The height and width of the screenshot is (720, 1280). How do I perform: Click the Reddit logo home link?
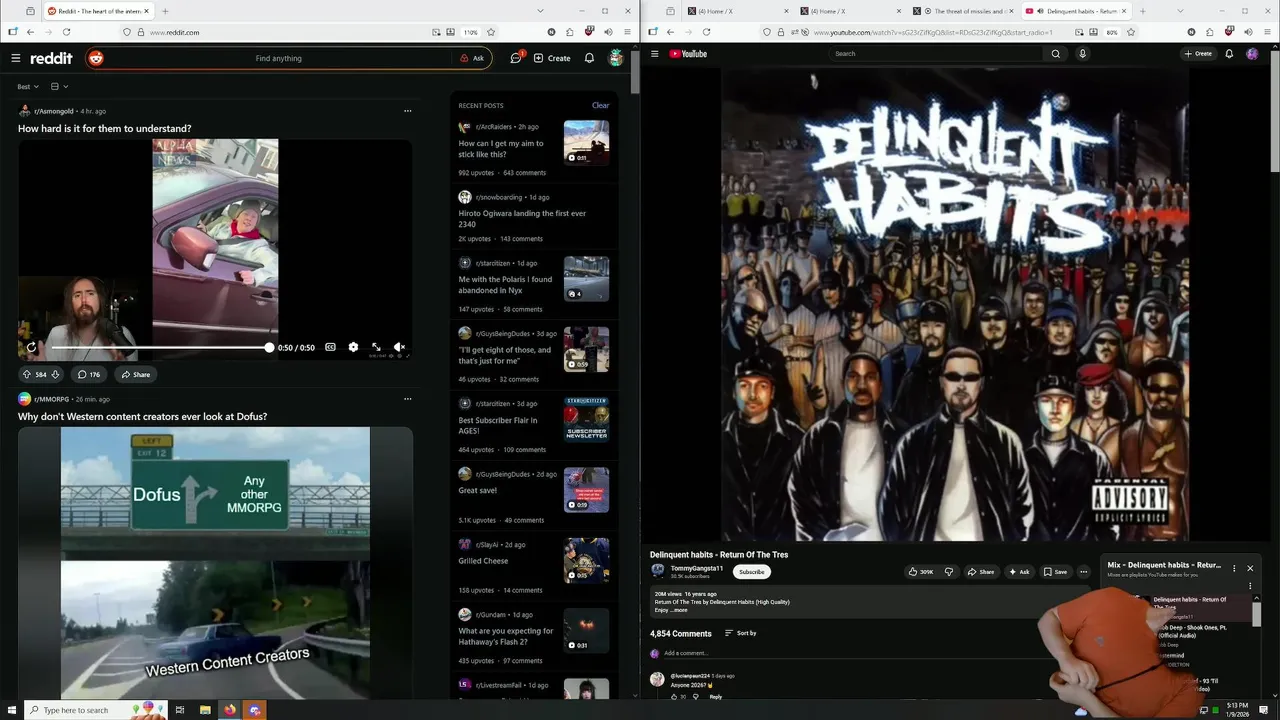[x=51, y=58]
